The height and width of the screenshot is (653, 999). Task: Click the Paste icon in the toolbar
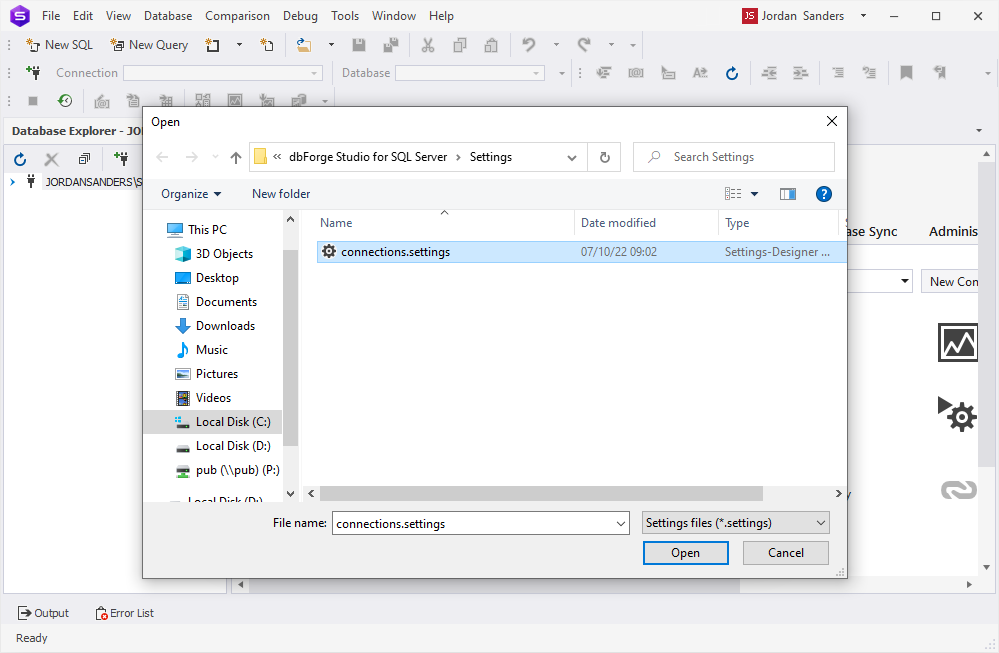[x=491, y=45]
